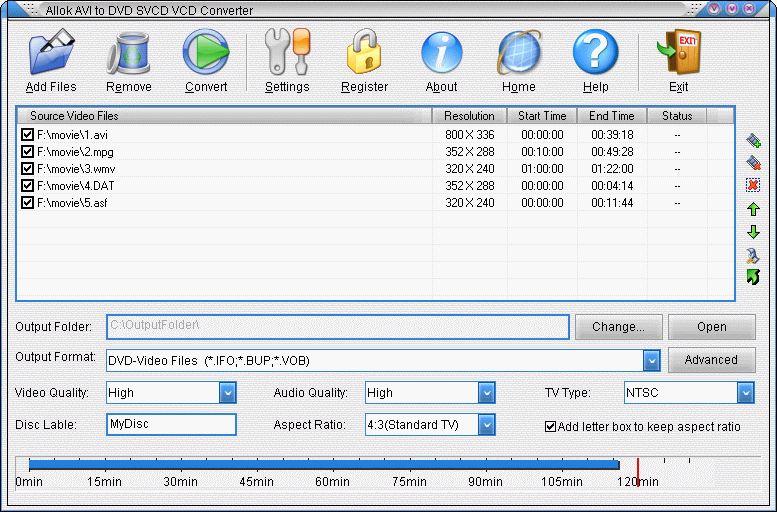This screenshot has width=777, height=512.
Task: Click the curved green arrow sidebar icon
Action: [753, 277]
